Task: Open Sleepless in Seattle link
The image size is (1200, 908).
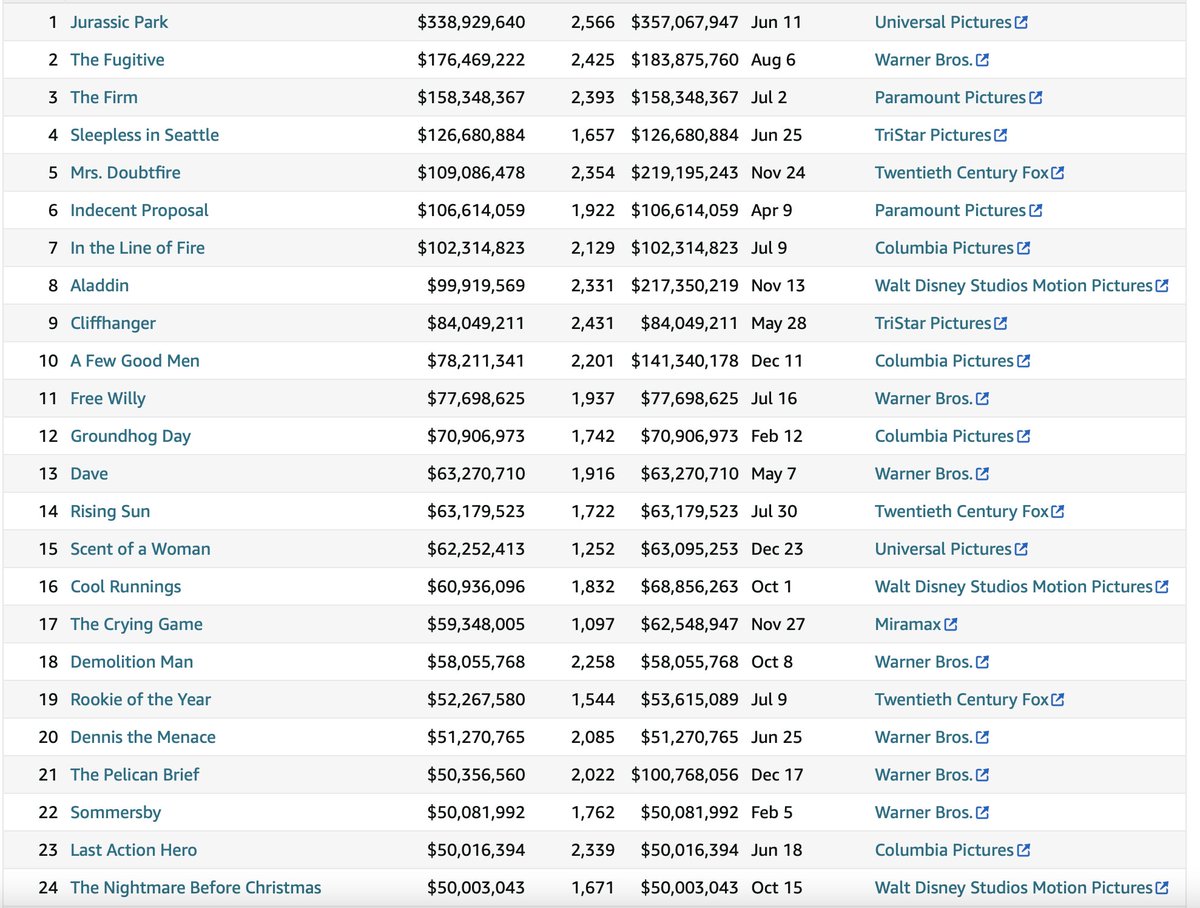Action: pyautogui.click(x=144, y=135)
